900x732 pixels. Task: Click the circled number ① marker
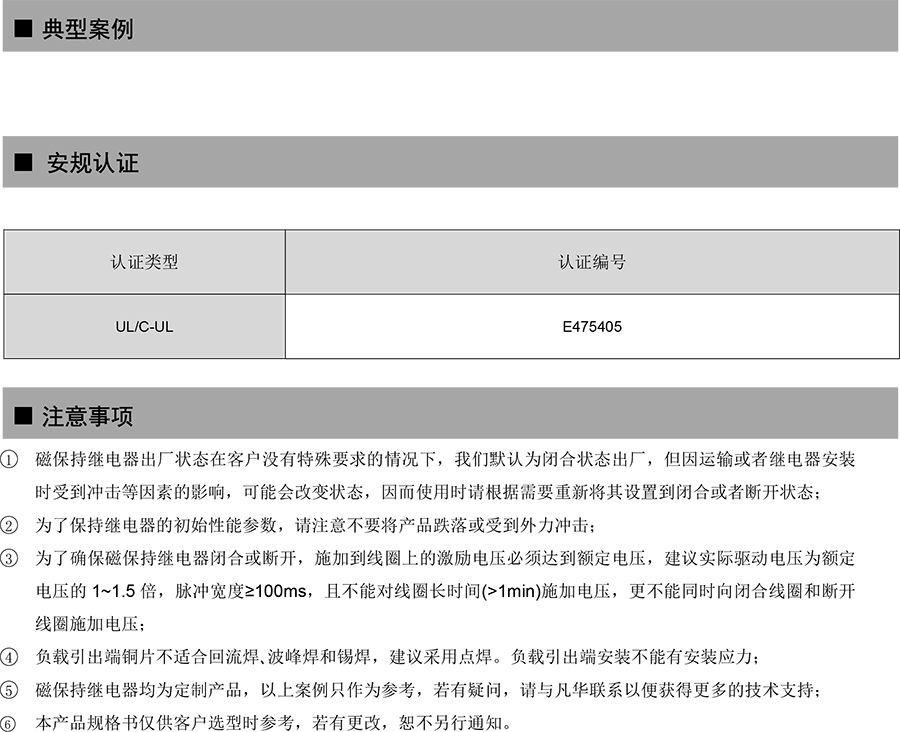click(x=10, y=460)
